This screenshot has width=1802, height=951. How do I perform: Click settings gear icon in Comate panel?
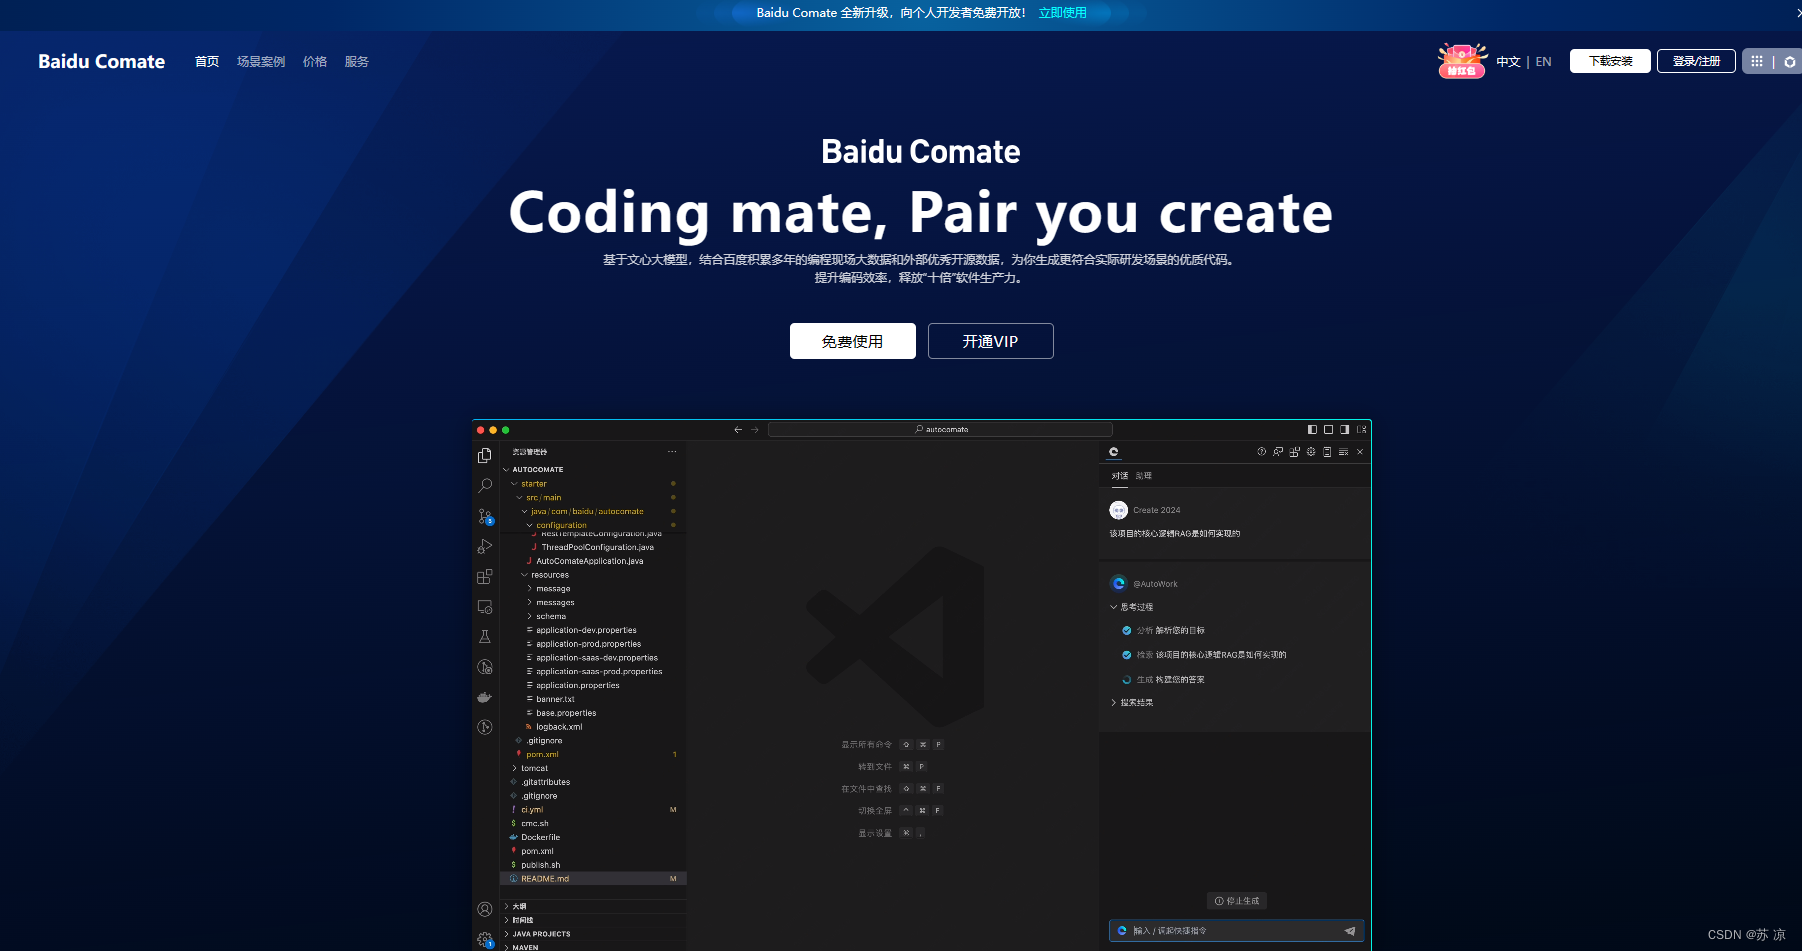(x=1311, y=452)
